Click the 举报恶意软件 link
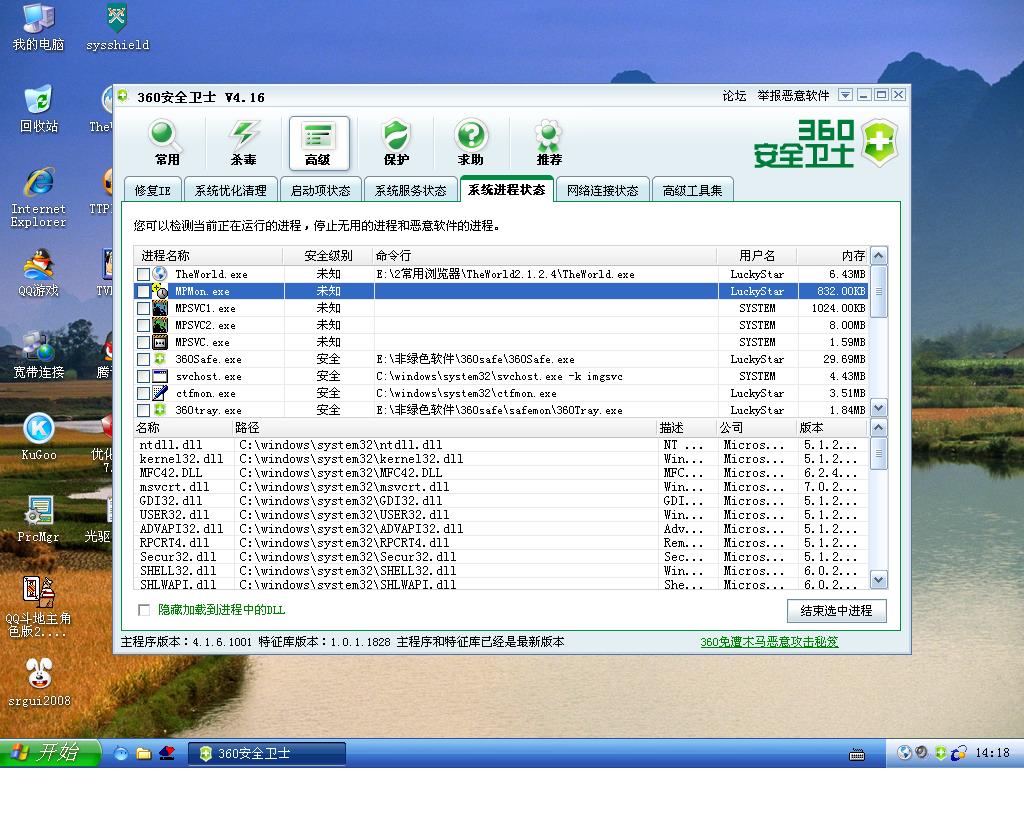Image resolution: width=1024 pixels, height=820 pixels. 793,96
